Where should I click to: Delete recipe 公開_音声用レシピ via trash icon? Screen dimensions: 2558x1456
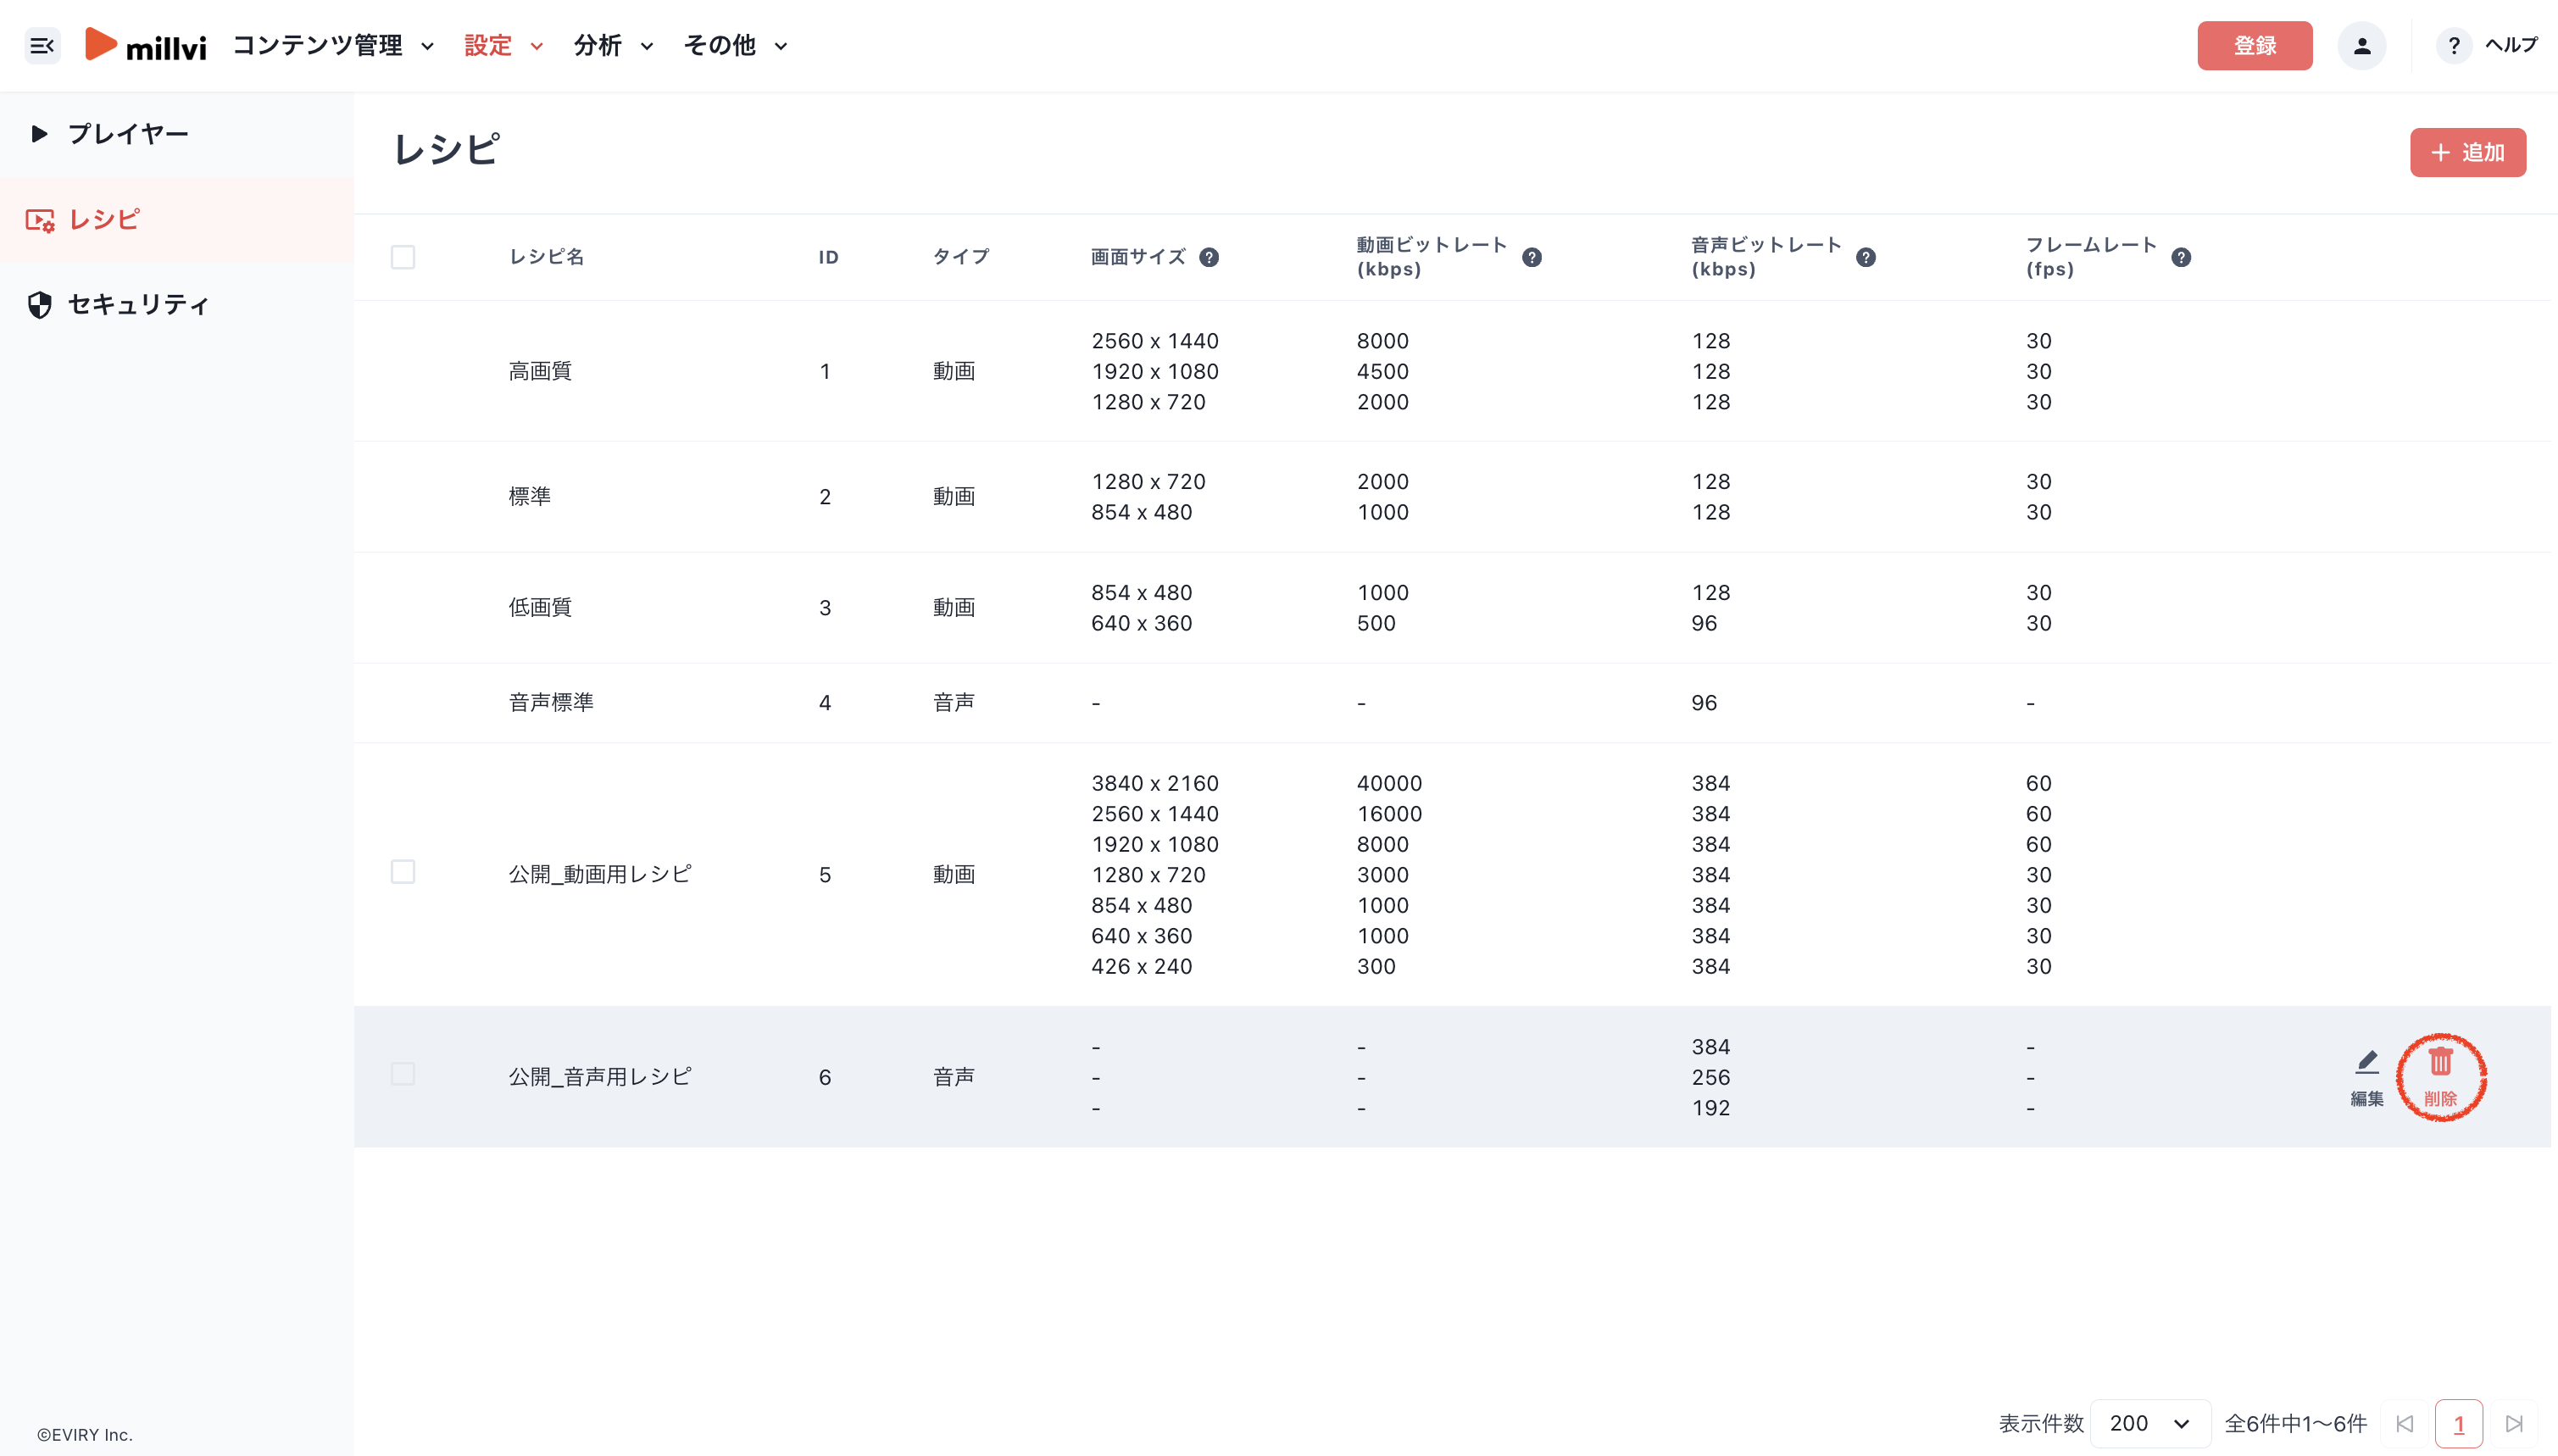[x=2440, y=1076]
